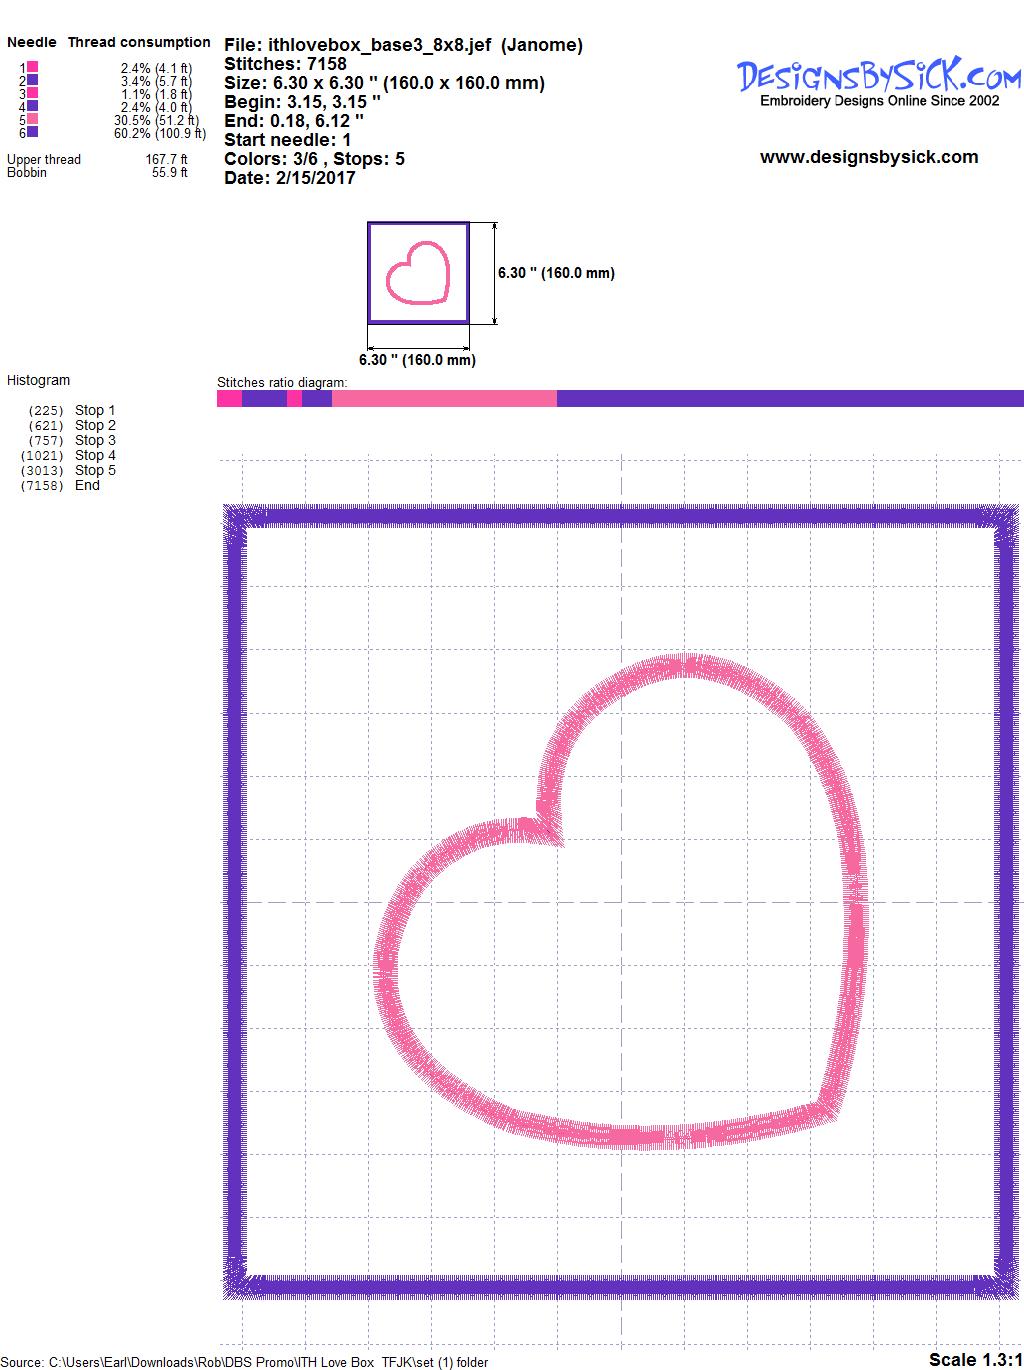Select needle 1 pink color swatch
This screenshot has height=1370, width=1024.
(x=33, y=67)
